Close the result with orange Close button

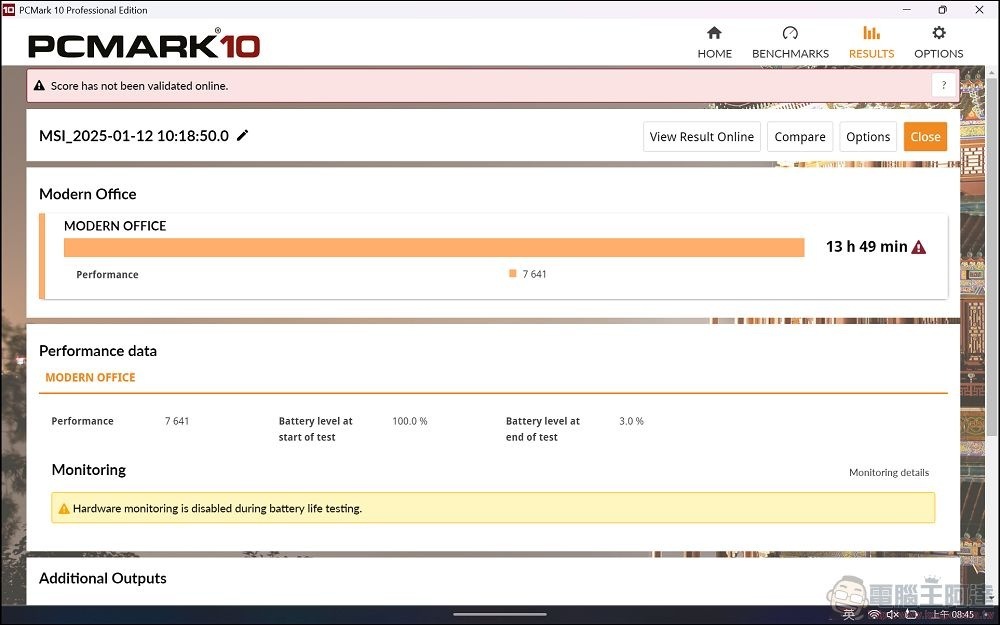925,137
